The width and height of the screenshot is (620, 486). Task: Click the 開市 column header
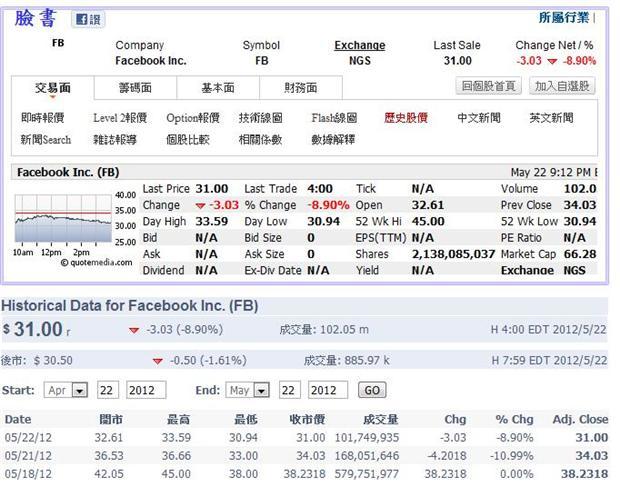111,420
